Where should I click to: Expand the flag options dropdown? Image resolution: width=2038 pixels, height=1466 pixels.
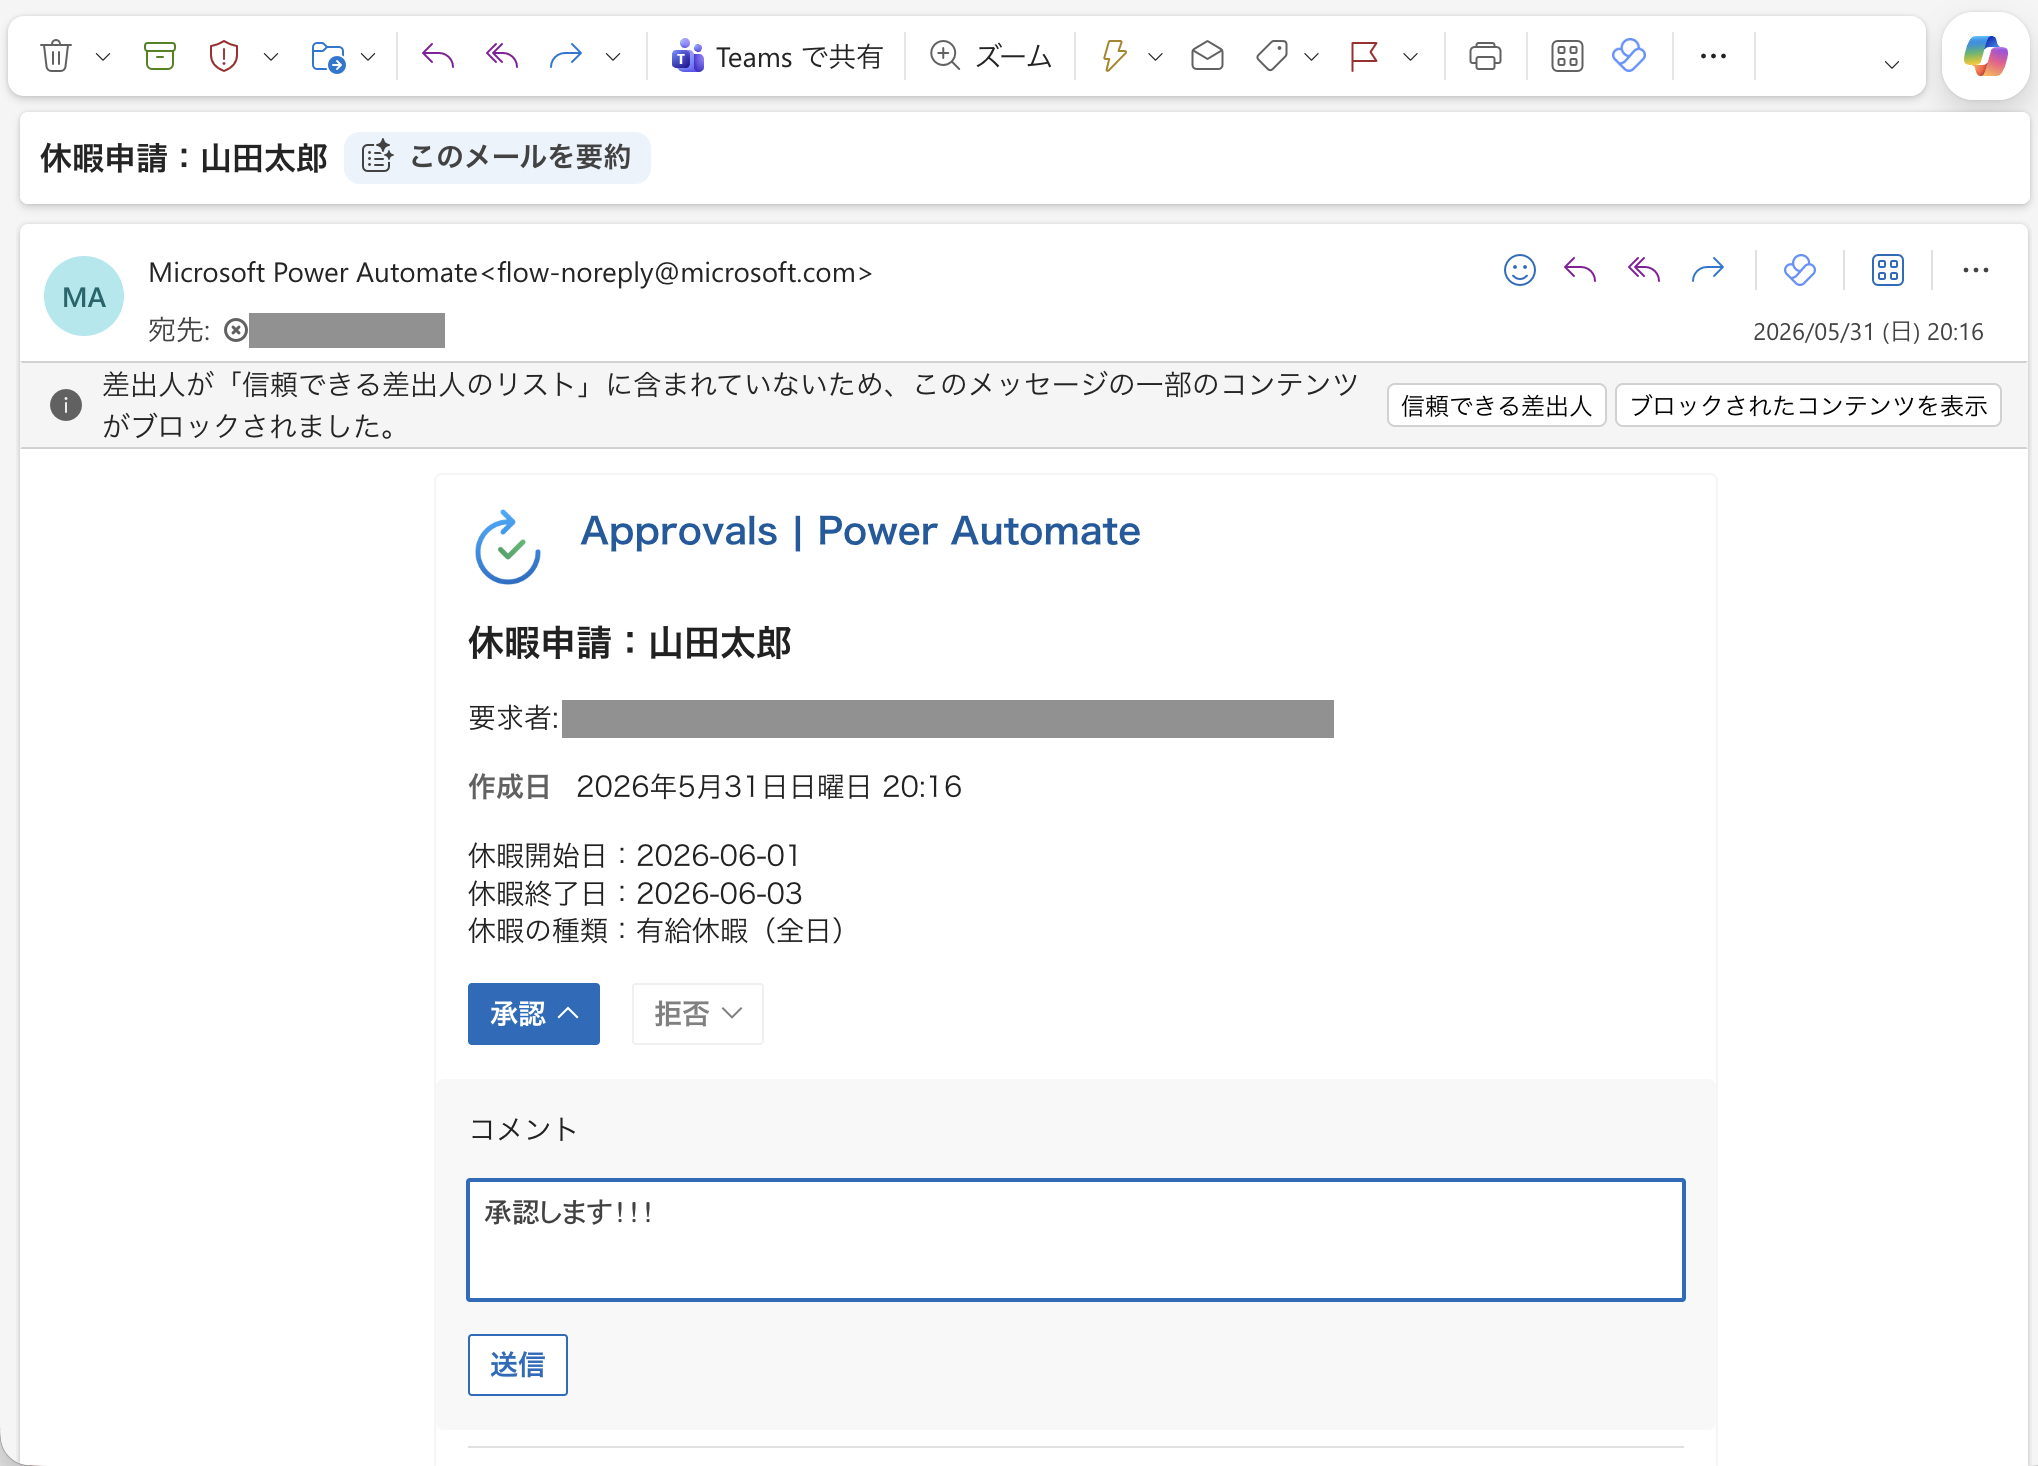1411,57
